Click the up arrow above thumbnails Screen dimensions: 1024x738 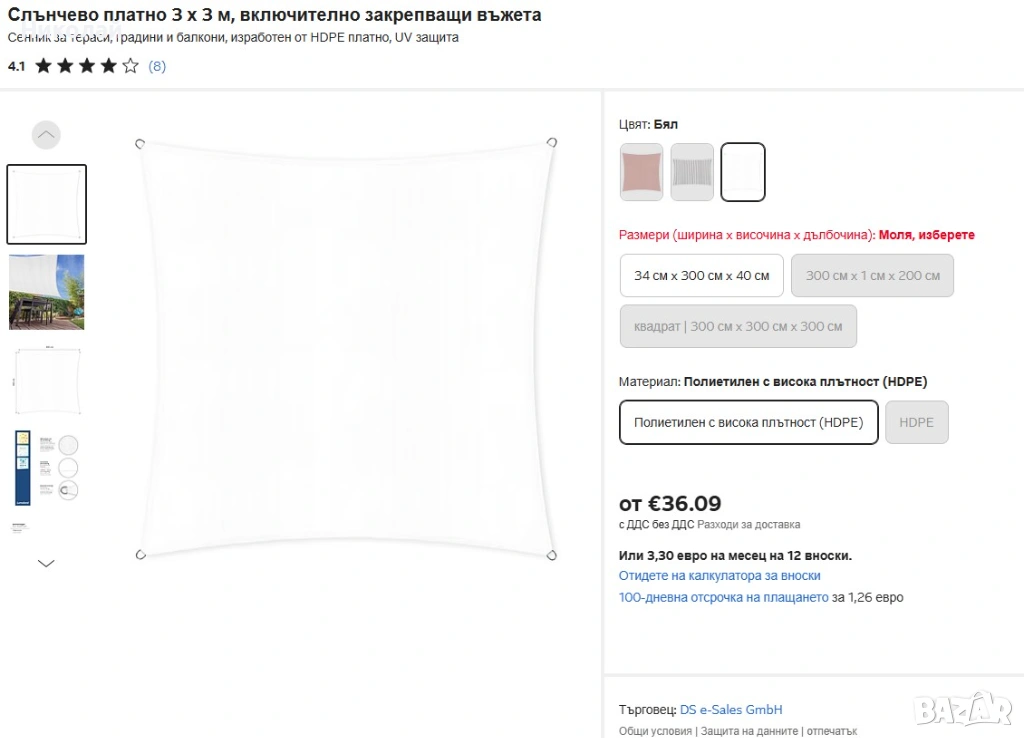(46, 135)
